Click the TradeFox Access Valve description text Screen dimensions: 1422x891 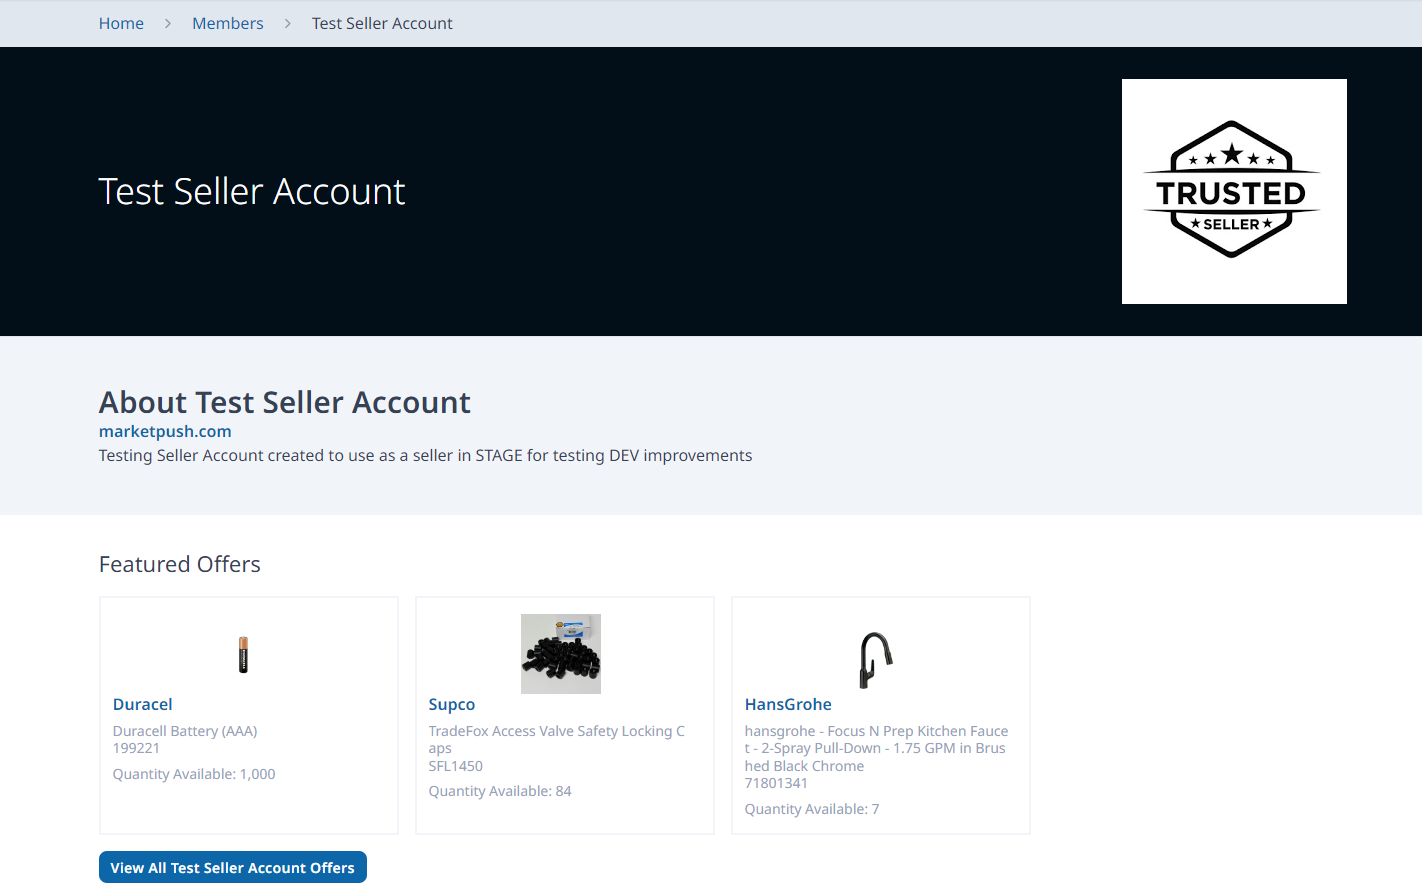tap(556, 739)
